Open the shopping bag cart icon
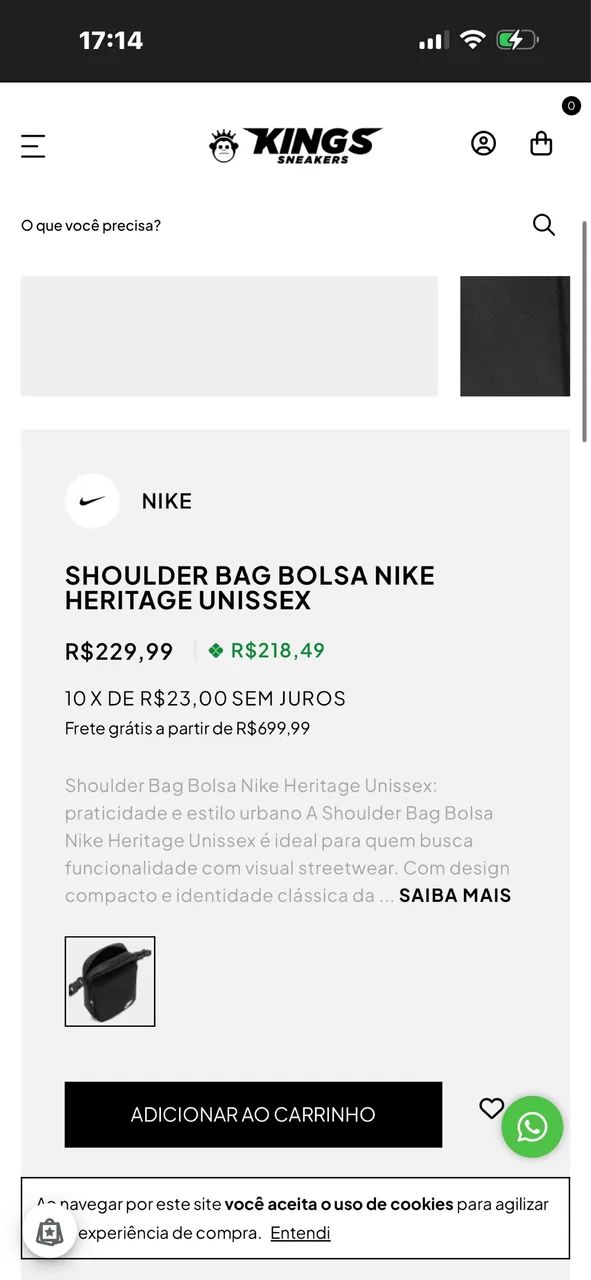The width and height of the screenshot is (591, 1280). click(x=541, y=143)
